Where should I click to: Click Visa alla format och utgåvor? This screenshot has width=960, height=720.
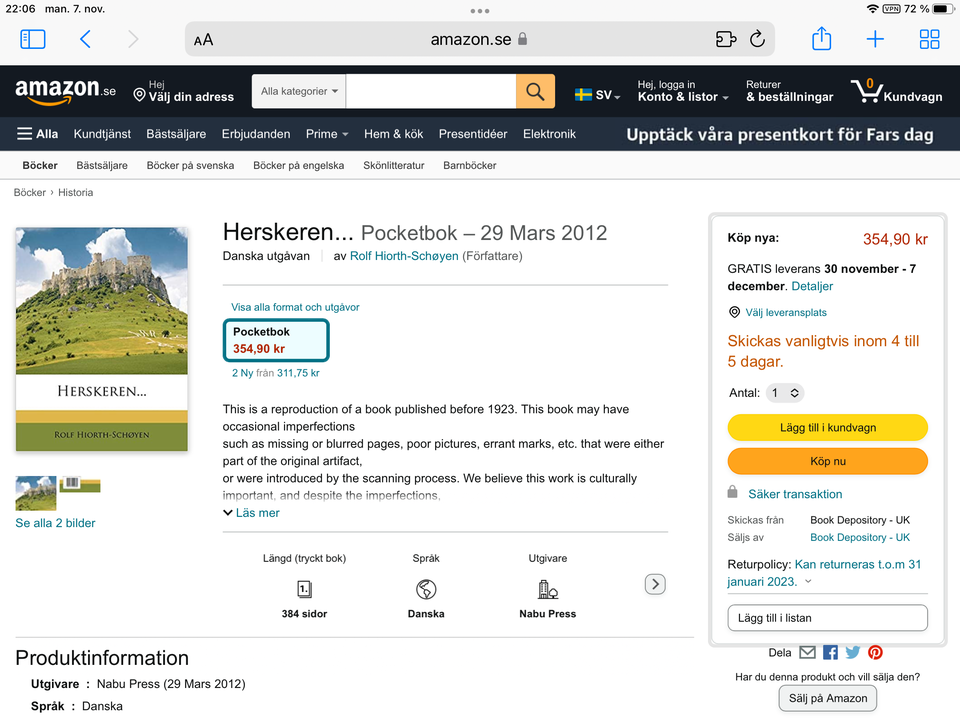coord(295,307)
